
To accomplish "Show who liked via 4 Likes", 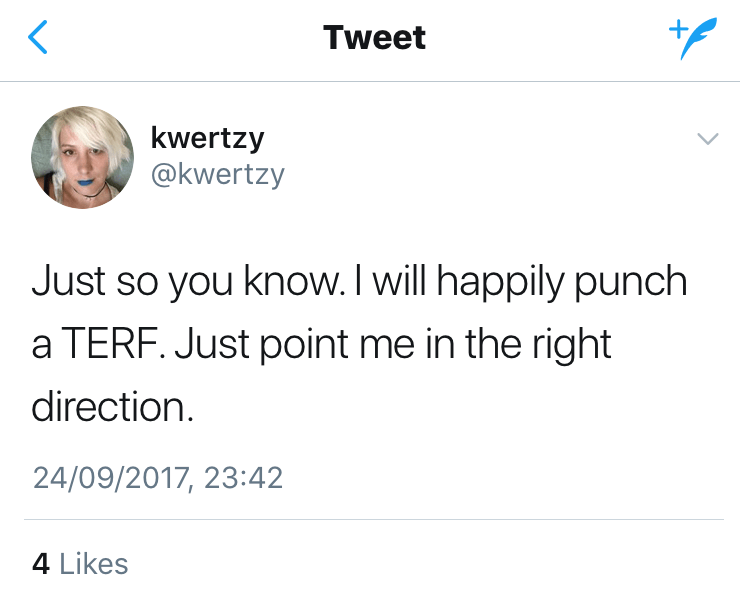I will click(80, 564).
